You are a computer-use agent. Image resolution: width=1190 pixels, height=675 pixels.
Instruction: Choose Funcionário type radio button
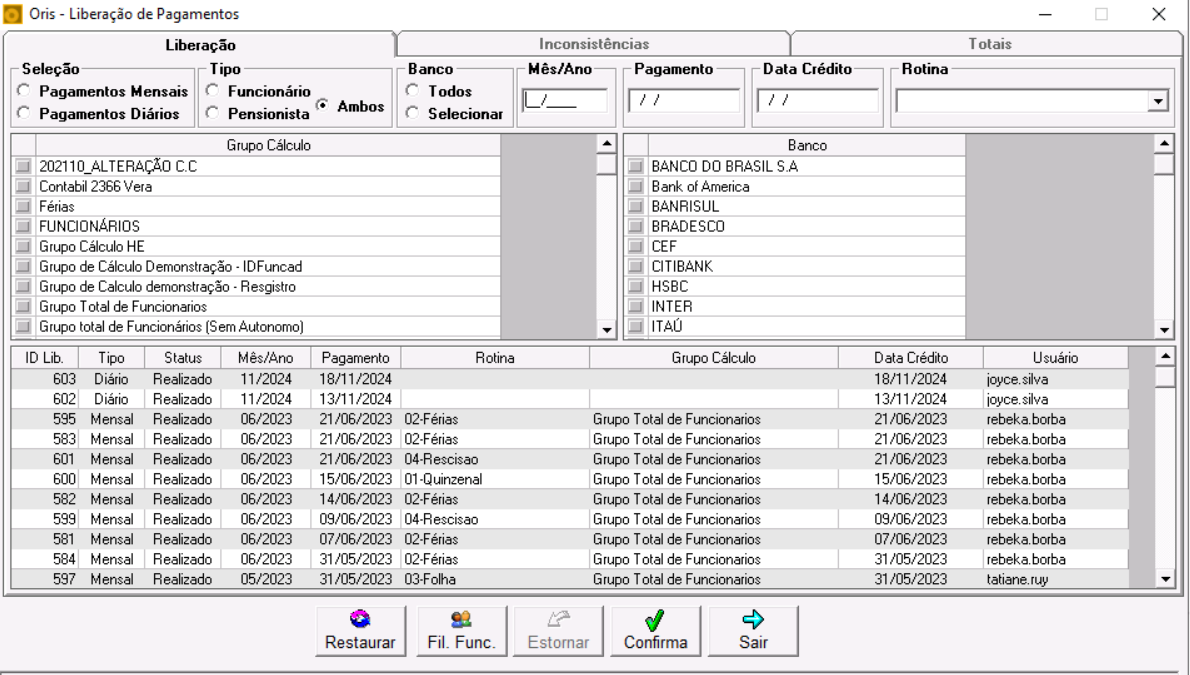tap(212, 90)
